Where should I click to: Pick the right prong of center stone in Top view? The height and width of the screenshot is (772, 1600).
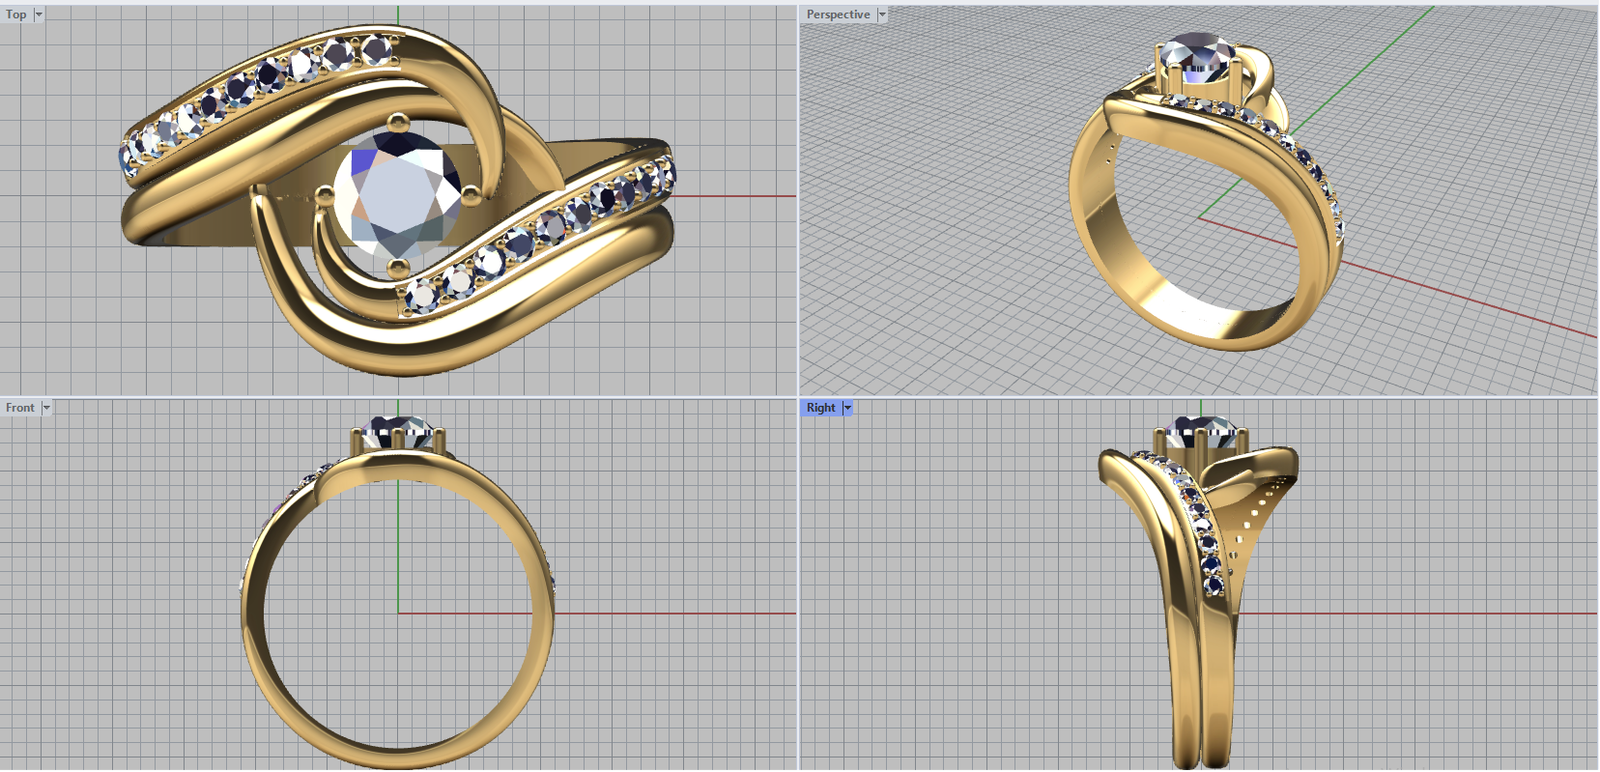[471, 195]
